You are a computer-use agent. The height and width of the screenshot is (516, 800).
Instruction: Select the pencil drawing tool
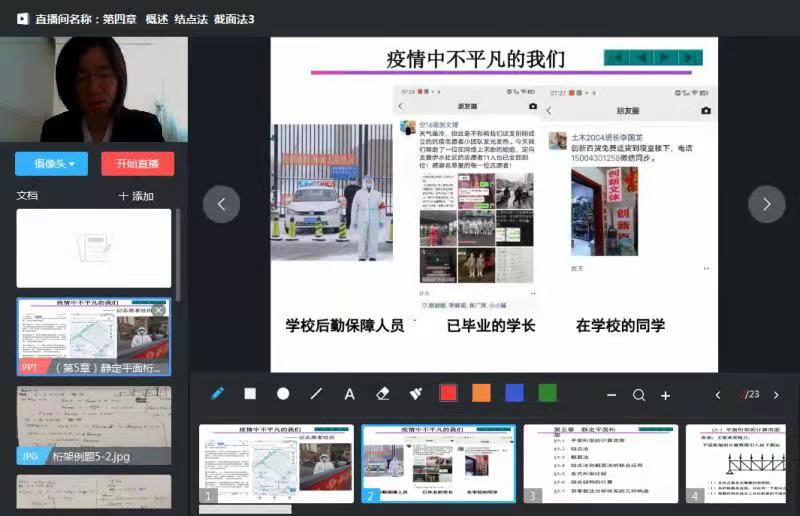click(x=217, y=394)
